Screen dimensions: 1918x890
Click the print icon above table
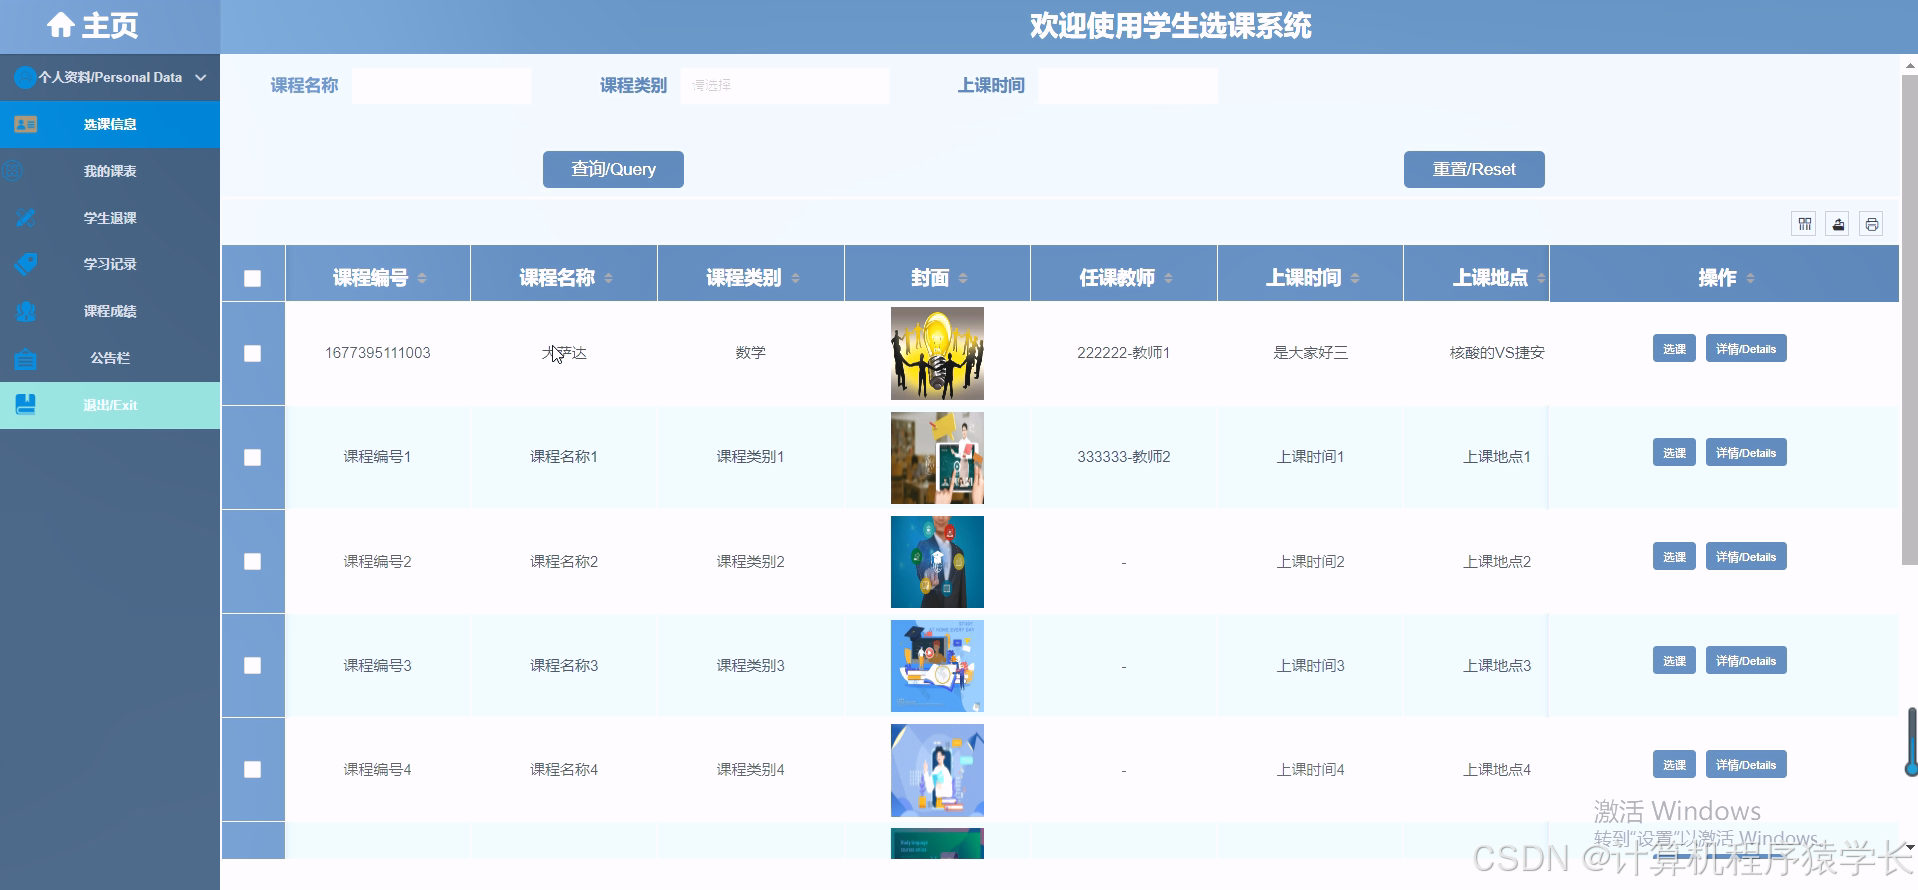click(x=1871, y=224)
